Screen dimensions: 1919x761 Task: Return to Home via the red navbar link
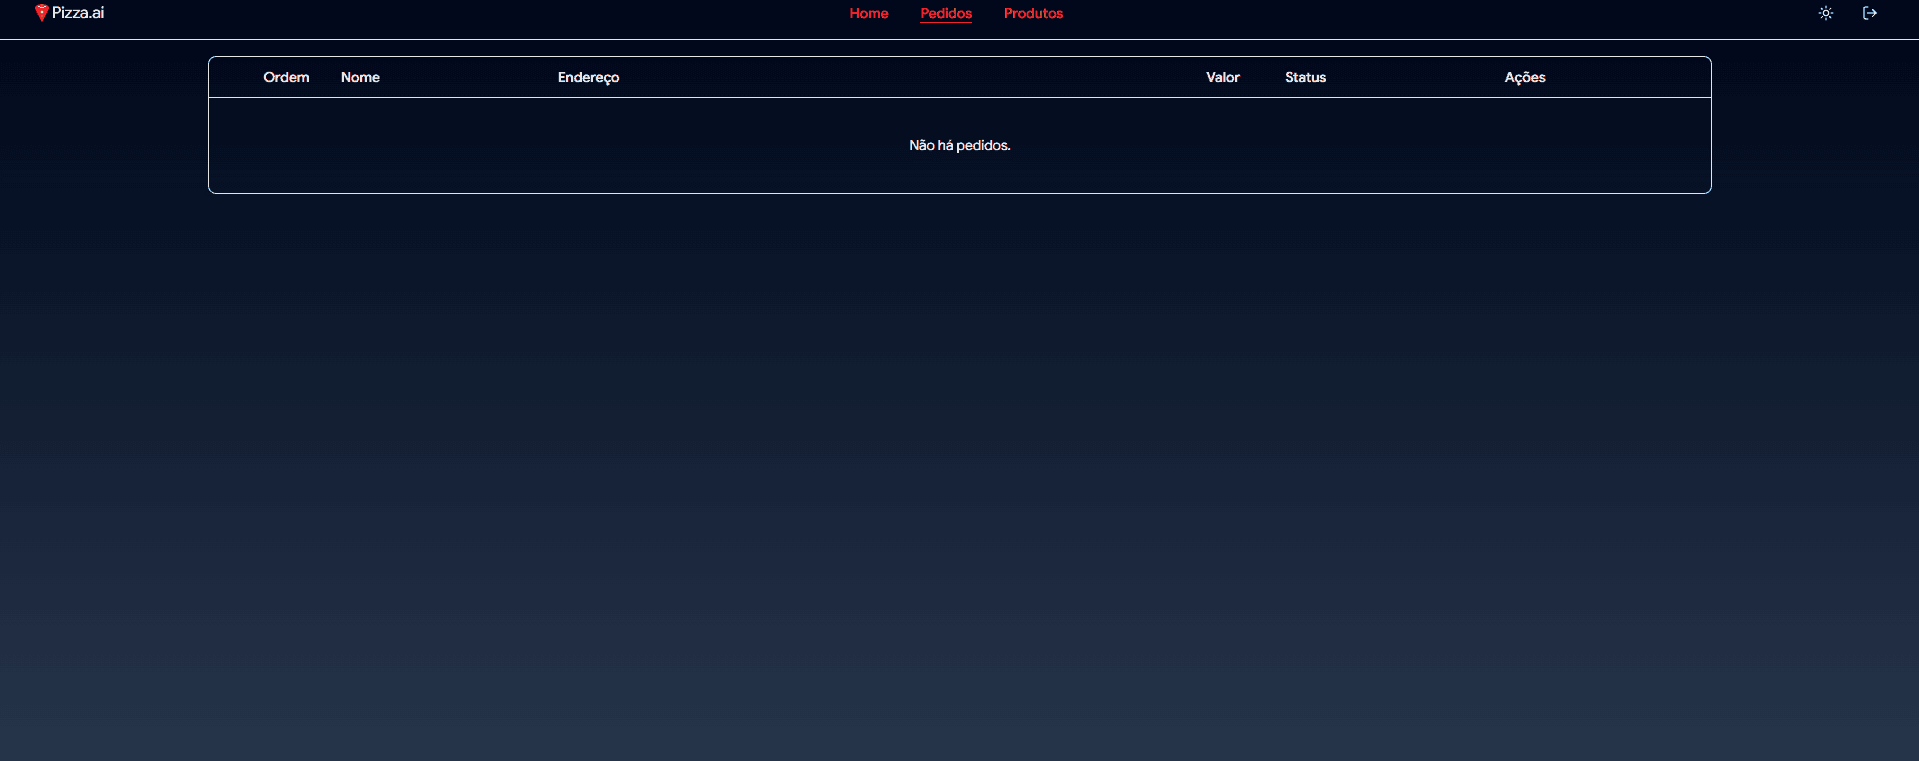tap(868, 13)
